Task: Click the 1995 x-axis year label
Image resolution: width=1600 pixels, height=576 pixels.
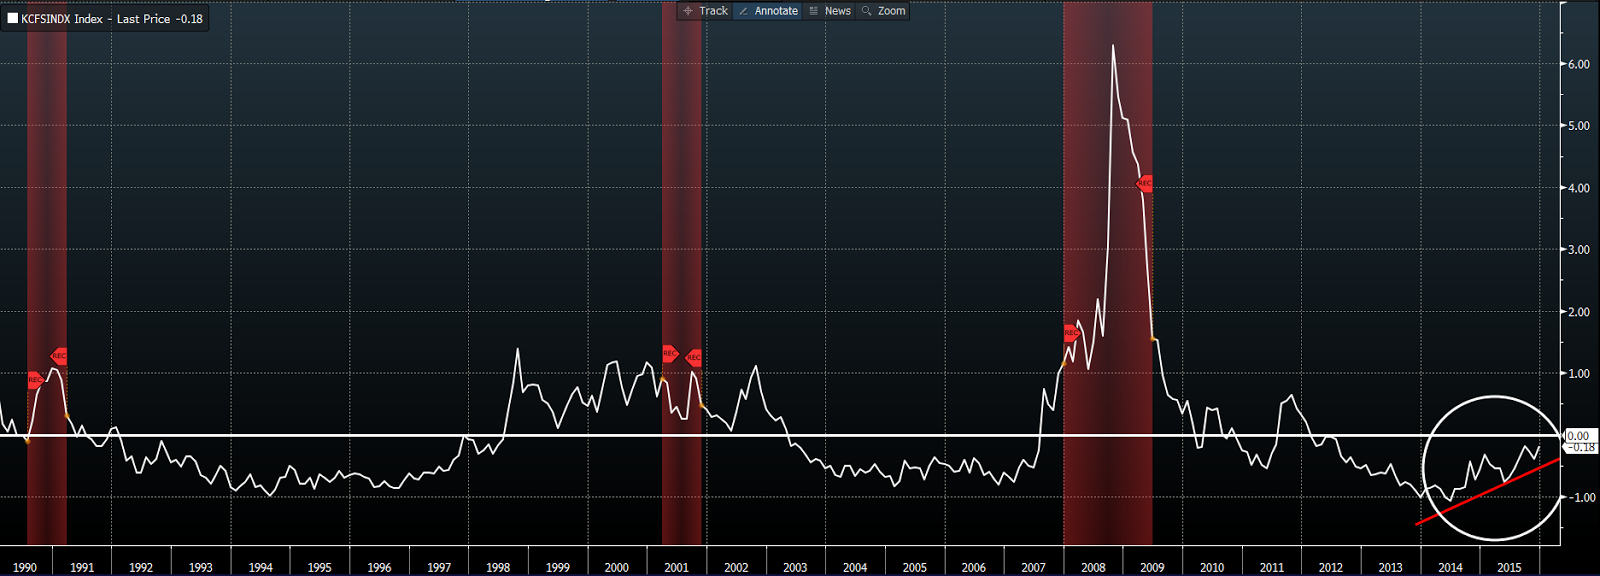Action: pyautogui.click(x=319, y=567)
